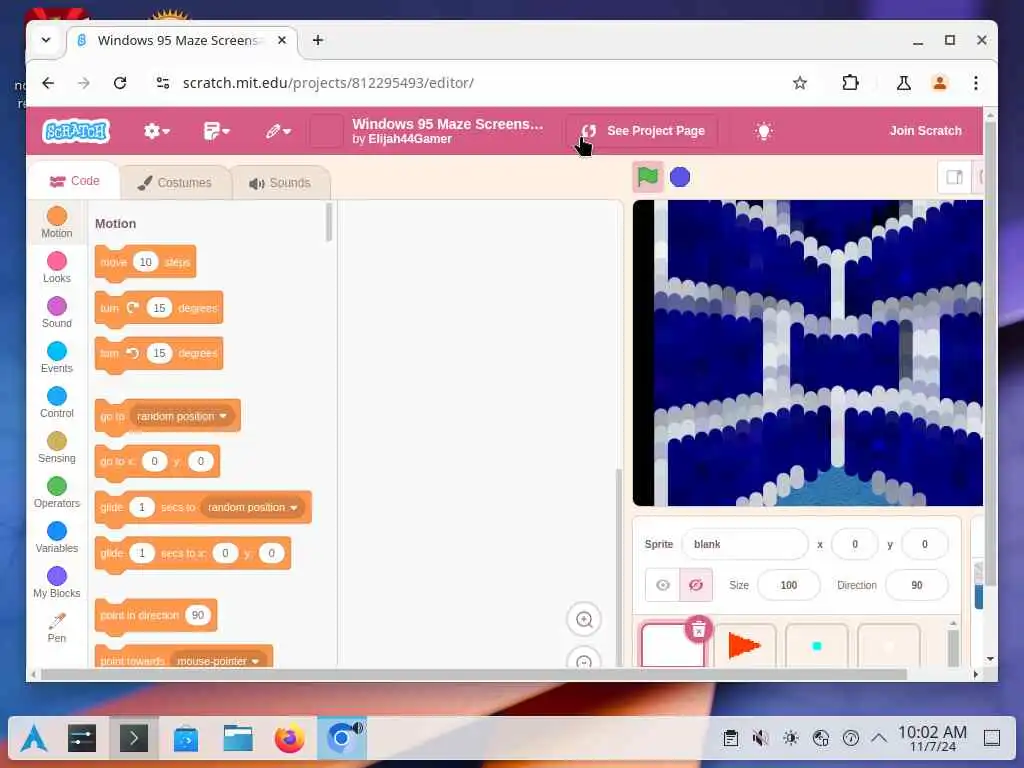This screenshot has height=768, width=1024.
Task: Click the green flag to run
Action: 647,177
